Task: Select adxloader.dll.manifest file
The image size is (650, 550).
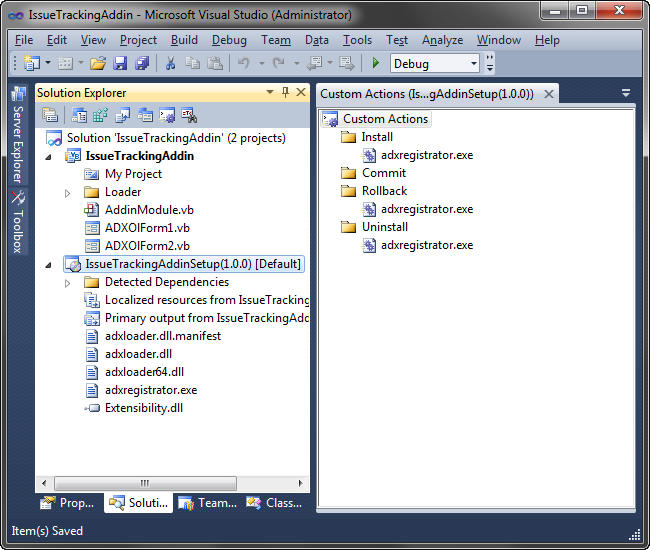Action: [163, 336]
